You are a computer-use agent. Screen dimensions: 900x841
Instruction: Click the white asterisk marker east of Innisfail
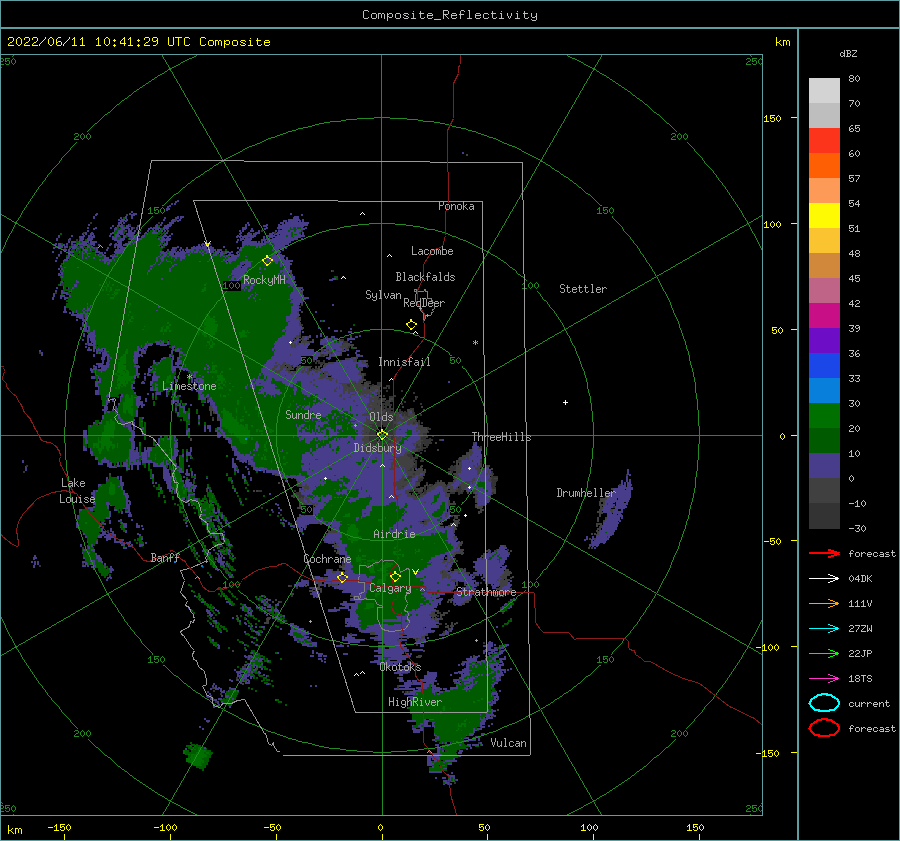point(475,343)
